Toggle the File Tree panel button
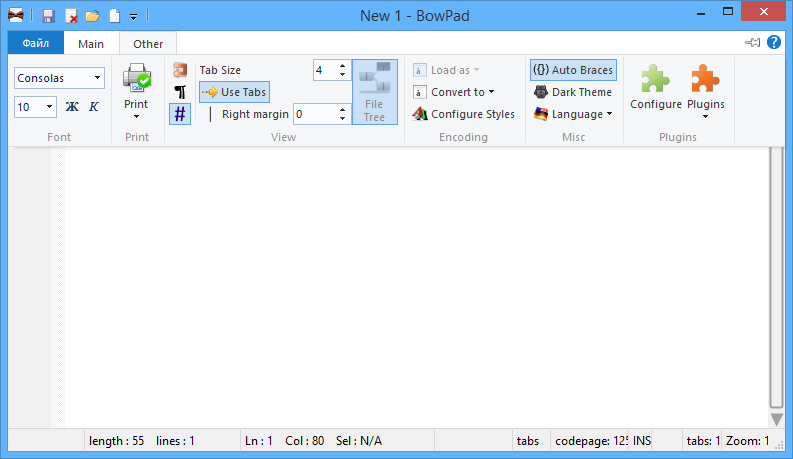This screenshot has width=793, height=459. point(375,92)
